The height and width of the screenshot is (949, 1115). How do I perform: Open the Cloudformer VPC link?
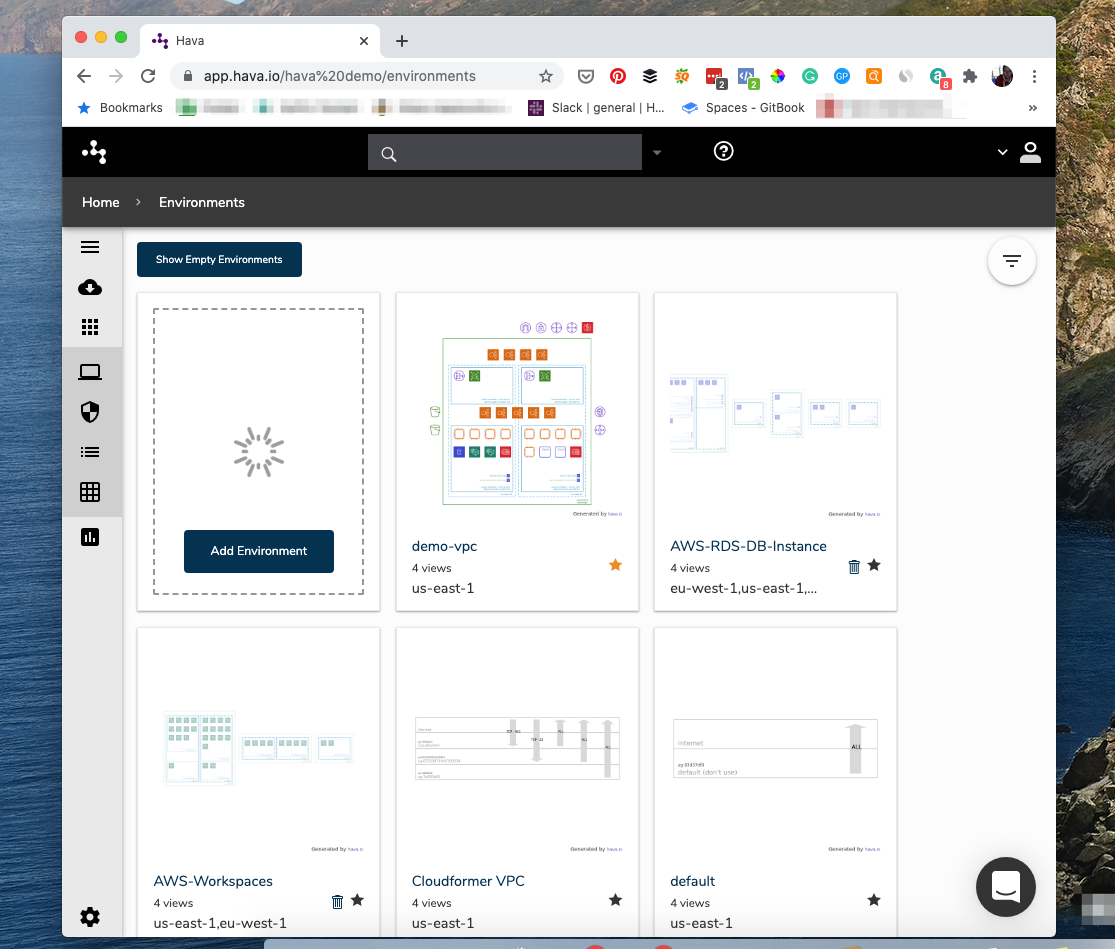coord(468,881)
